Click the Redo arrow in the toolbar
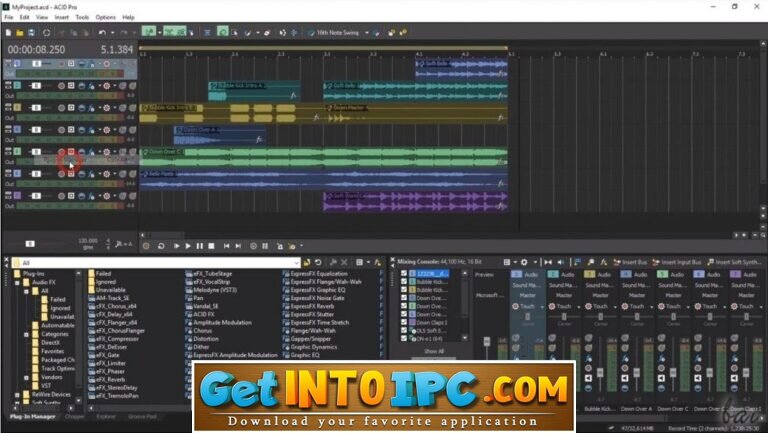Screen dimensions: 768x433 123,33
